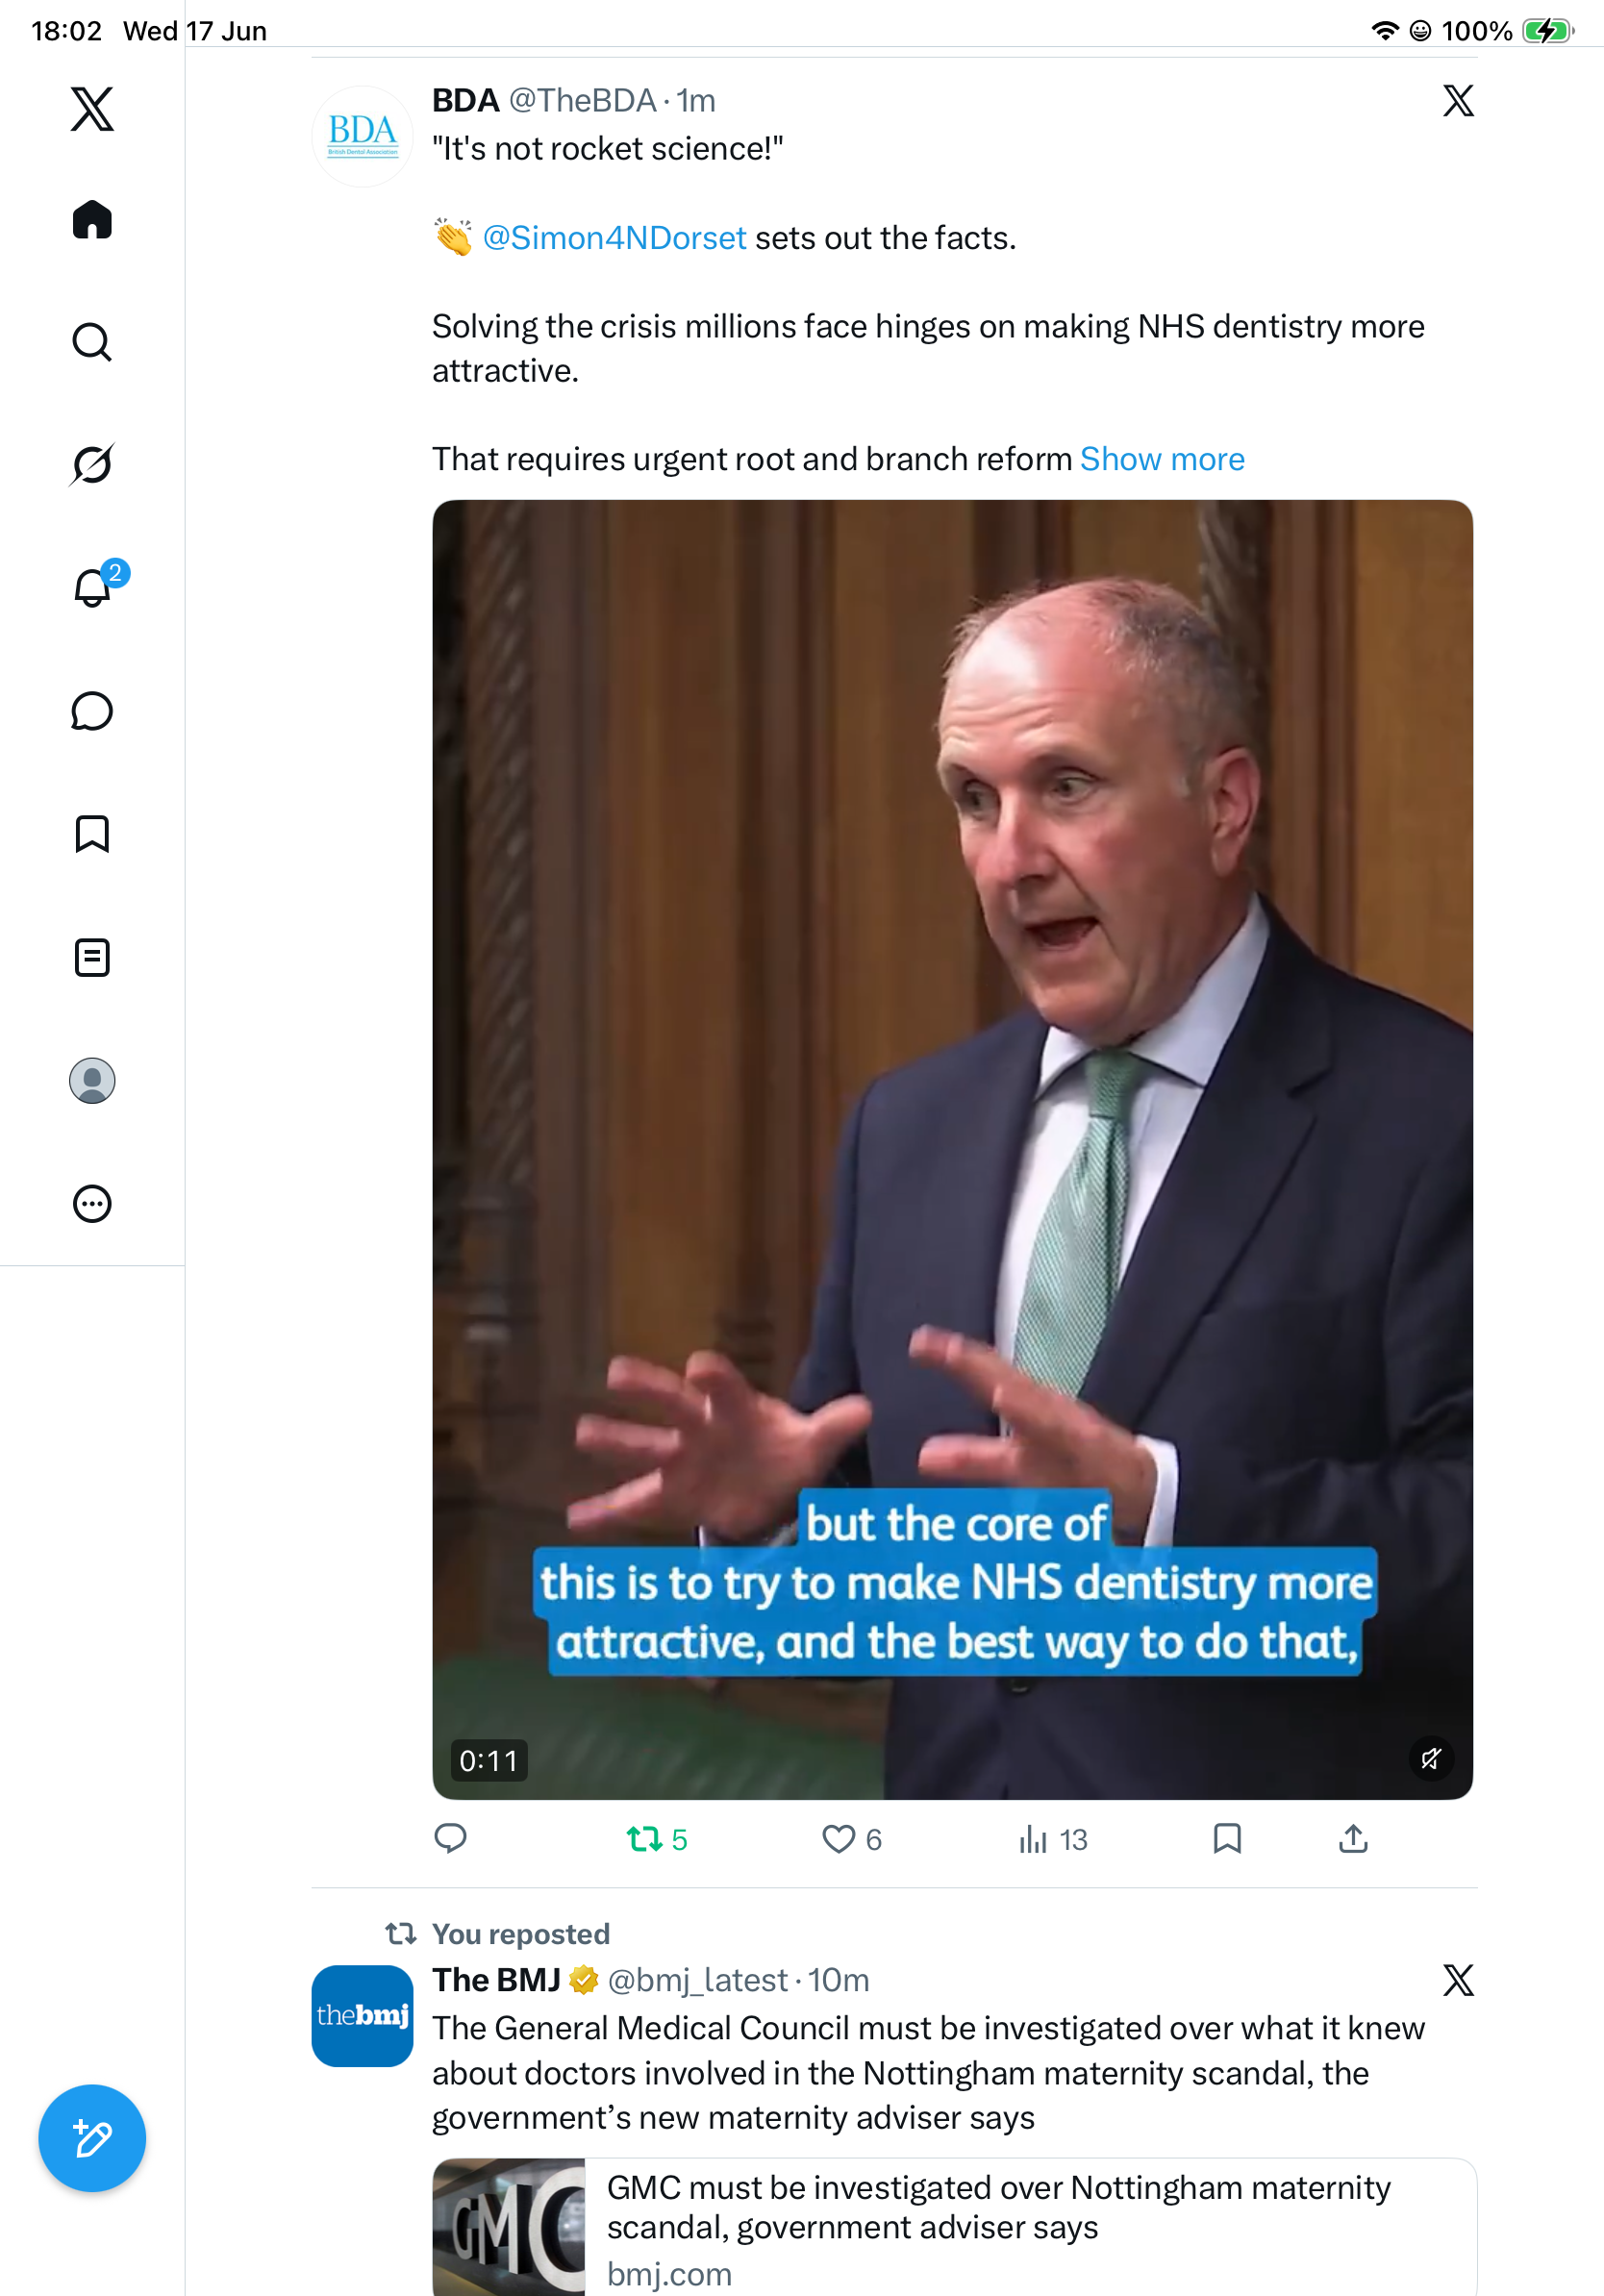This screenshot has width=1604, height=2296.
Task: Unmute the BDA video
Action: 1430,1758
